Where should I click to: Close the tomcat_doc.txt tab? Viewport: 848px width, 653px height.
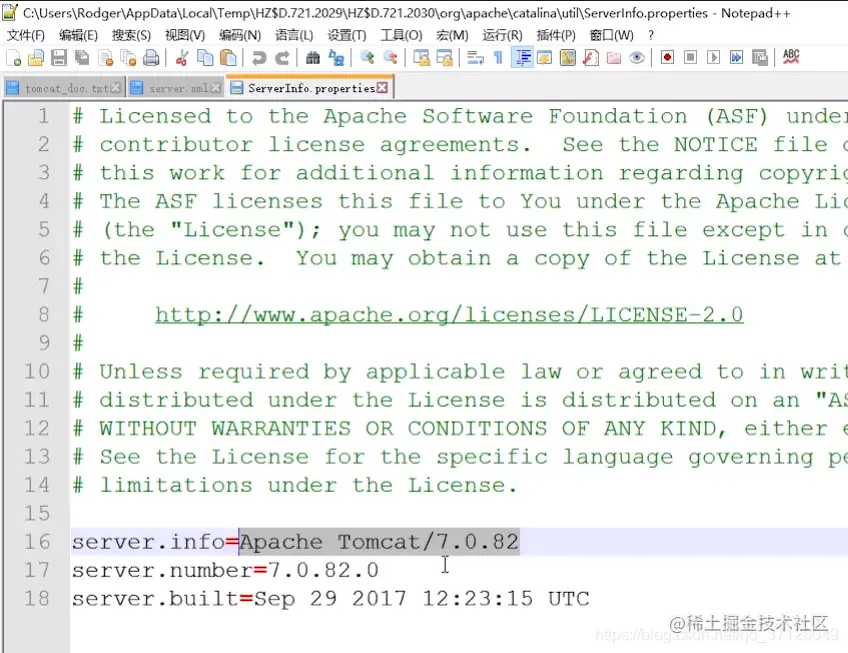[115, 88]
